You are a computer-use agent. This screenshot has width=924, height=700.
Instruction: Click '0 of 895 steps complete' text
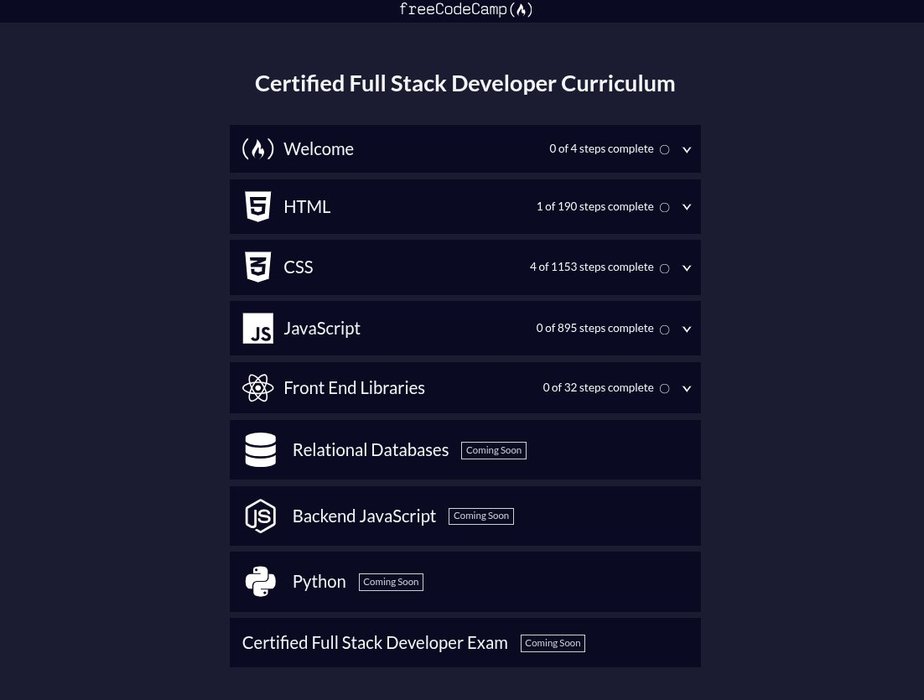pos(595,328)
